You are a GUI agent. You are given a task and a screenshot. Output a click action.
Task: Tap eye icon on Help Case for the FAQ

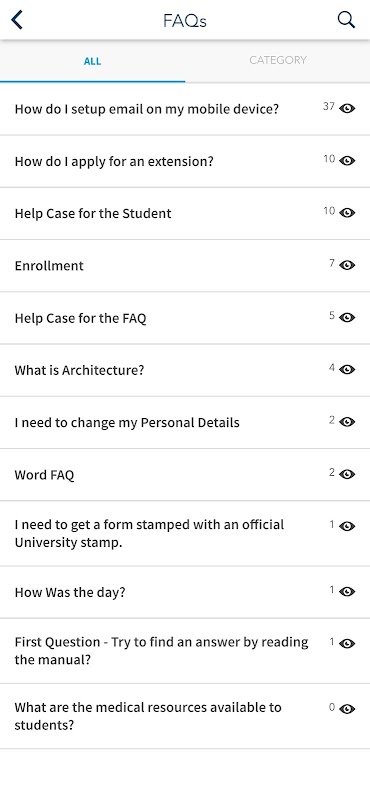(x=347, y=317)
